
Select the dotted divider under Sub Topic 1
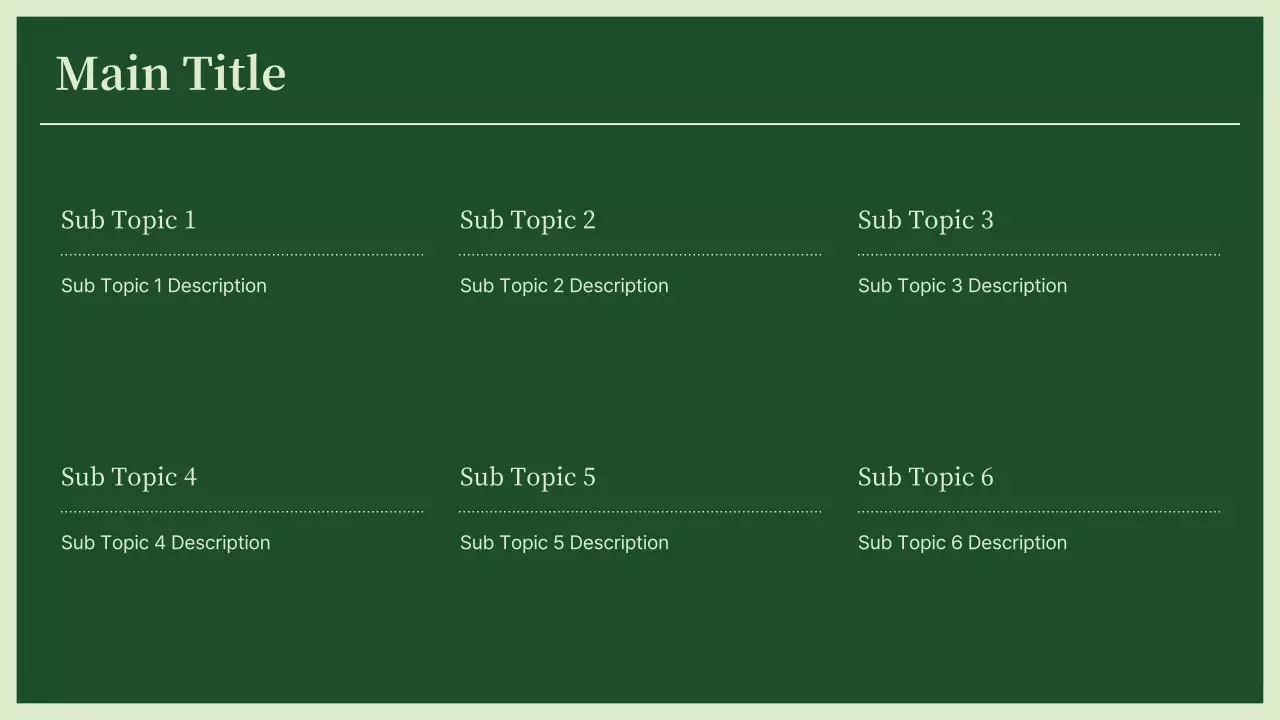(x=242, y=255)
